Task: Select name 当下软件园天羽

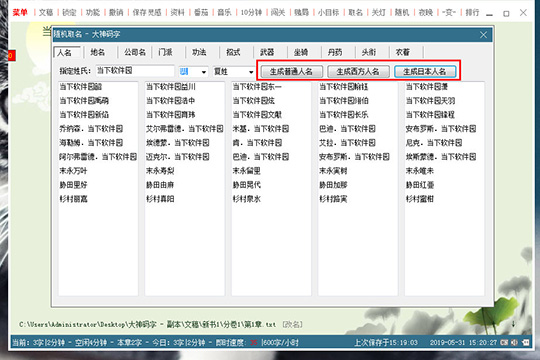Action: (430, 101)
